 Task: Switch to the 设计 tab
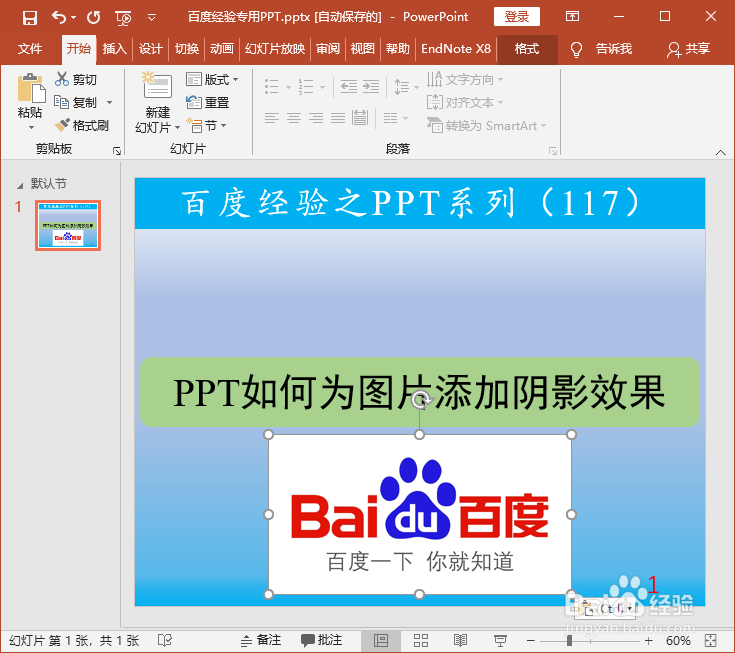click(150, 49)
